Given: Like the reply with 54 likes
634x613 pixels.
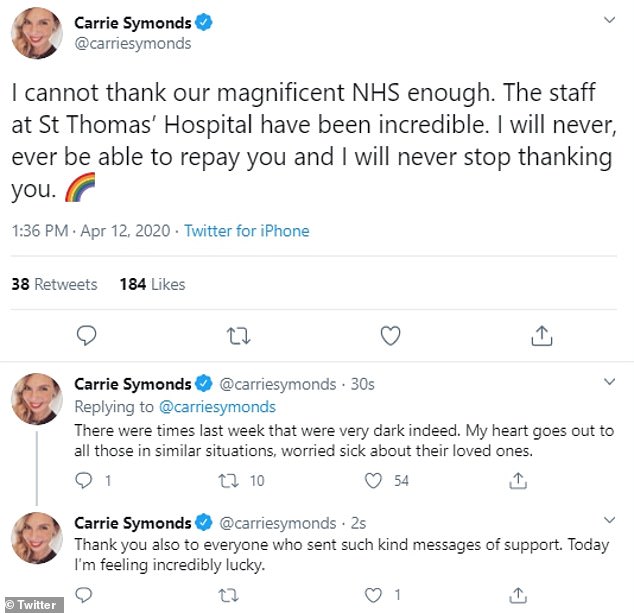Looking at the screenshot, I should (374, 481).
